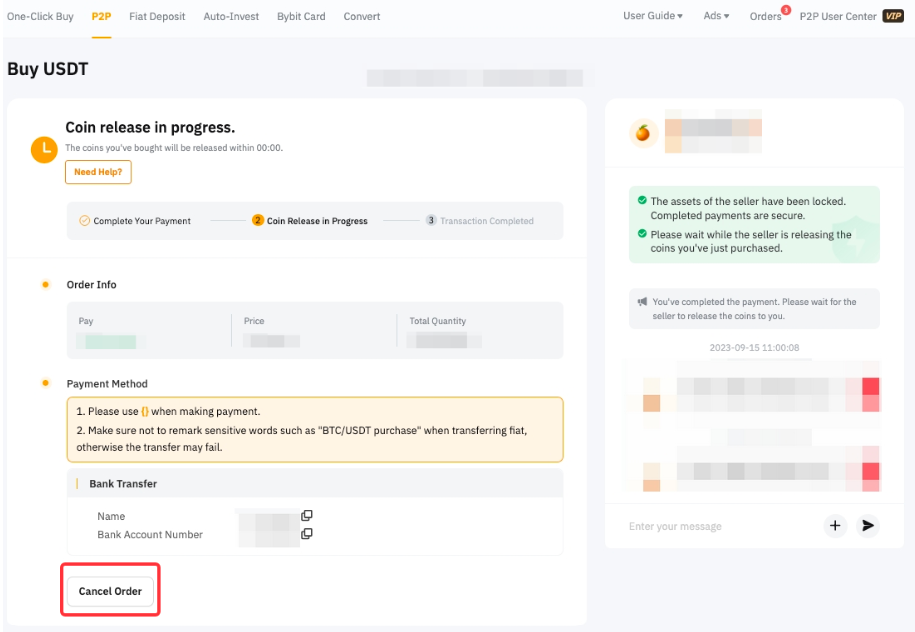Go to the Convert tab
915x632 pixels.
click(362, 16)
